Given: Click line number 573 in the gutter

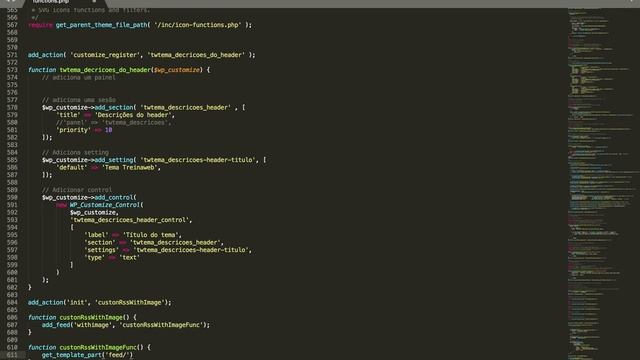Looking at the screenshot, I should pos(12,70).
